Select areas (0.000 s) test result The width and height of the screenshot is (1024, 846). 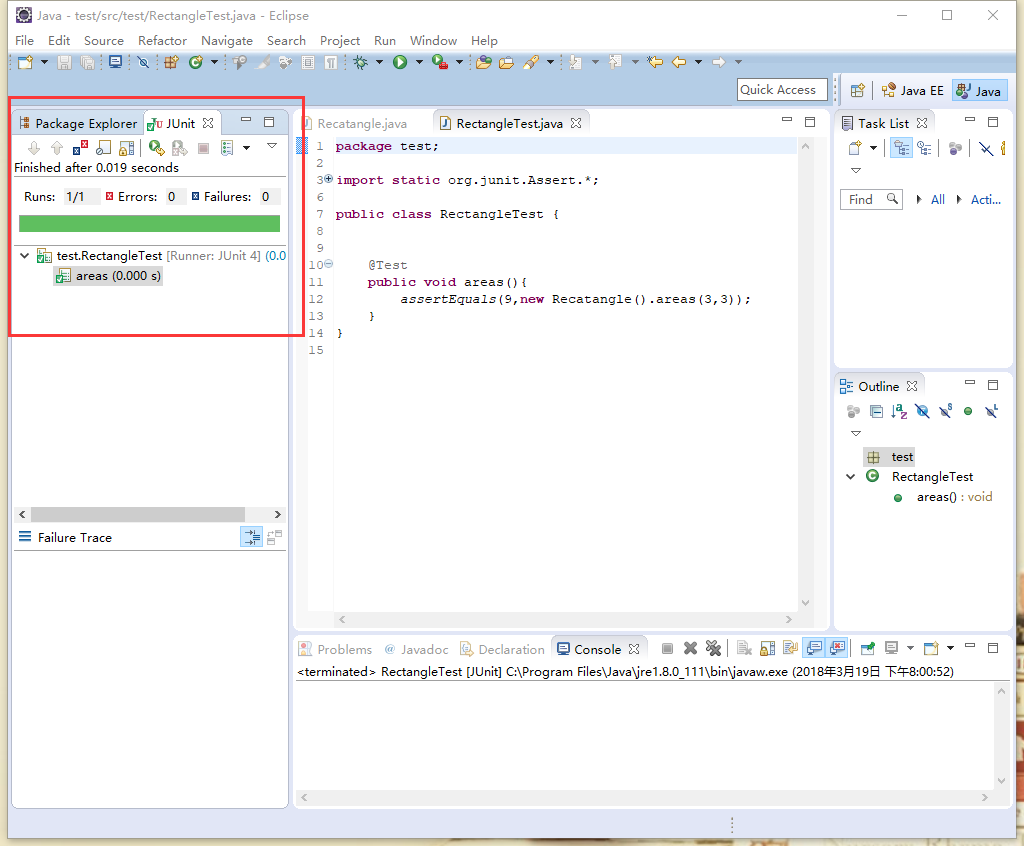click(x=108, y=276)
